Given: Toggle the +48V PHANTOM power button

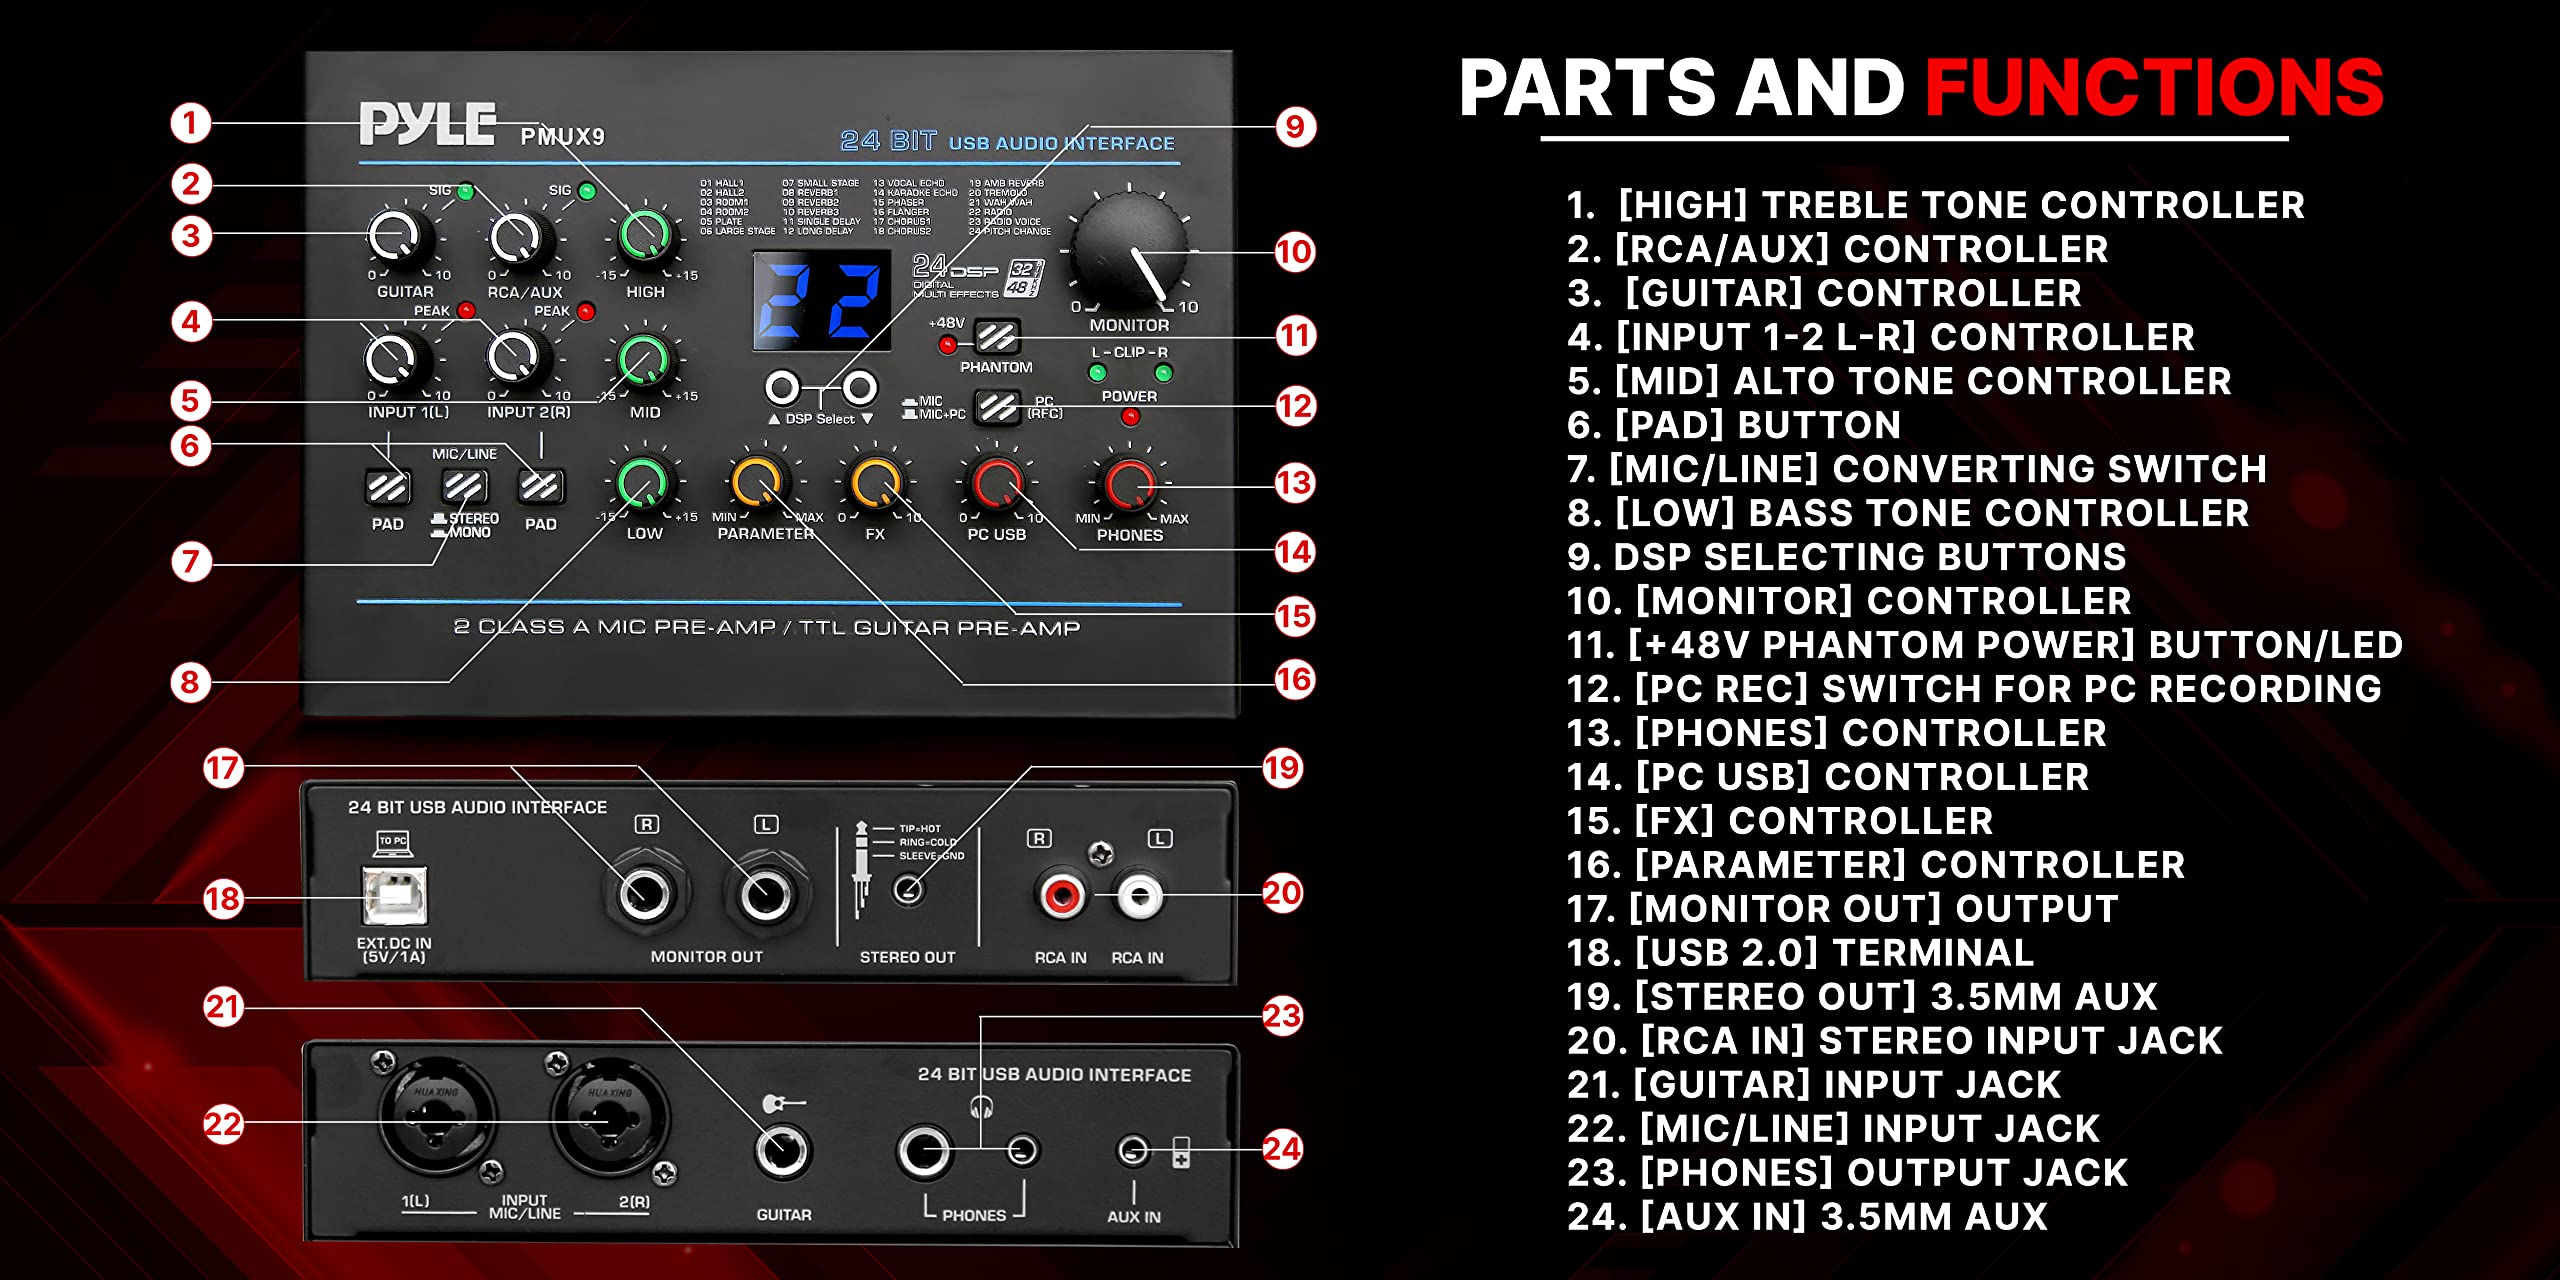Looking at the screenshot, I should pyautogui.click(x=996, y=337).
